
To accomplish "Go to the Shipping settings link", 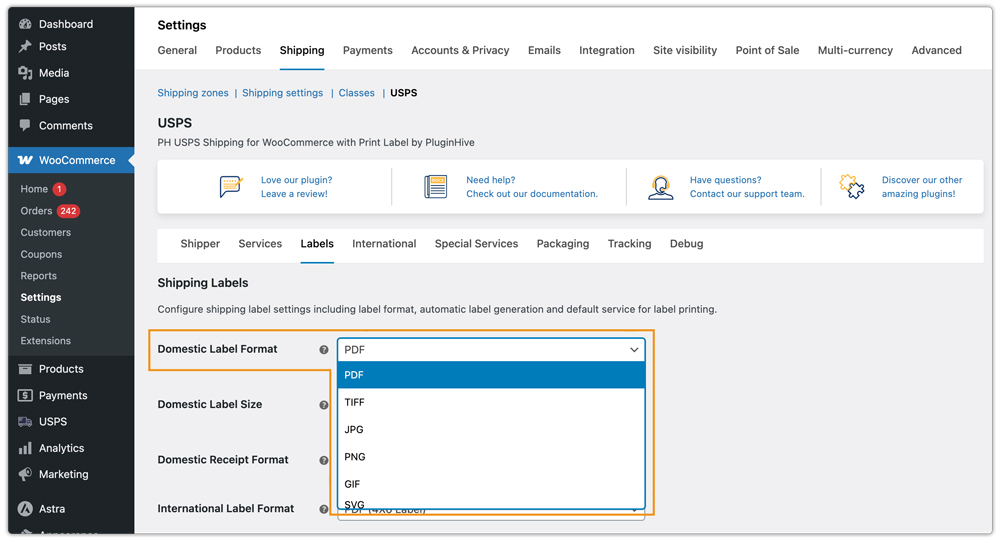I will [x=283, y=93].
